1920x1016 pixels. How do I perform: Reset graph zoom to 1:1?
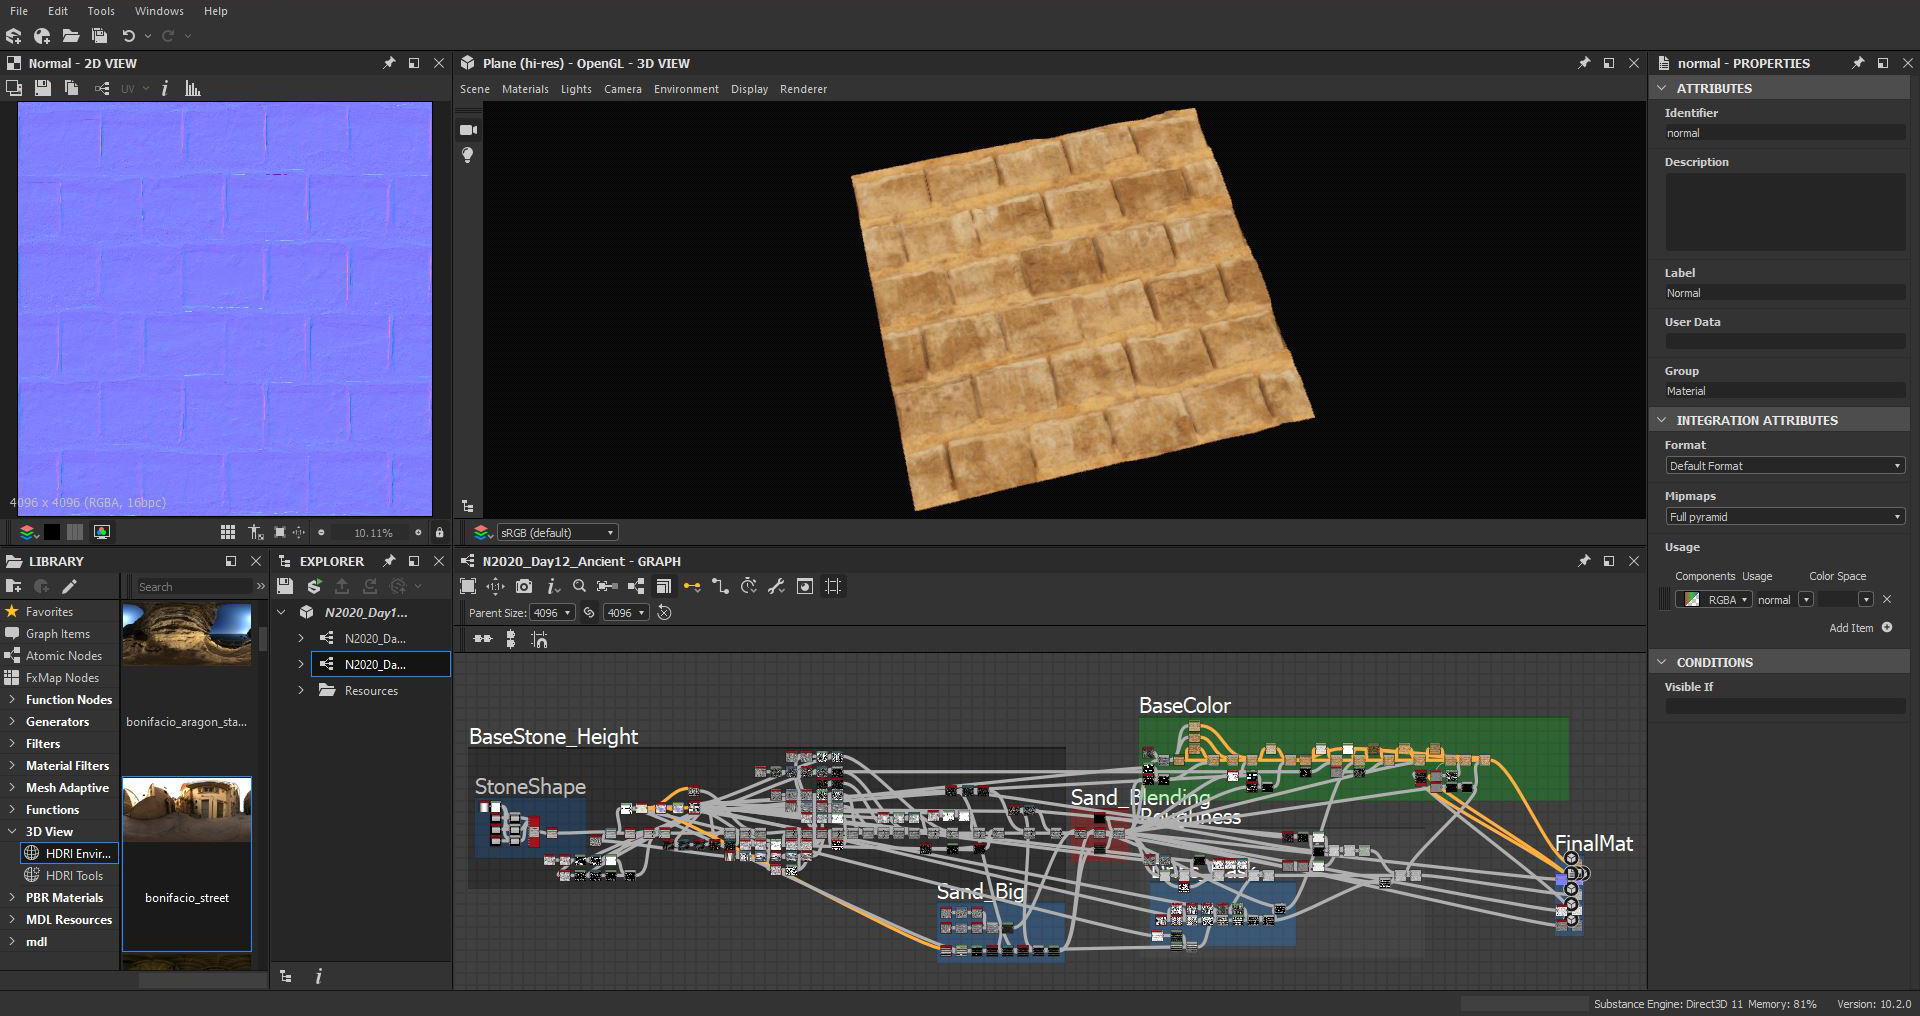tap(495, 586)
